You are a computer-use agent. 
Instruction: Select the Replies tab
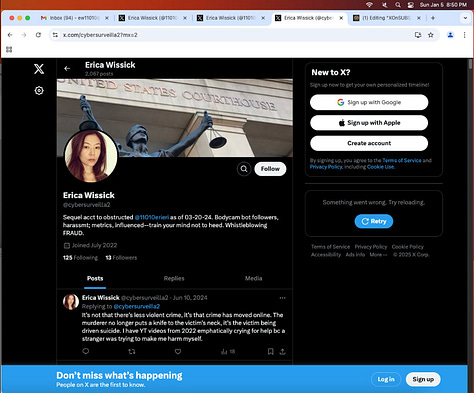[174, 278]
